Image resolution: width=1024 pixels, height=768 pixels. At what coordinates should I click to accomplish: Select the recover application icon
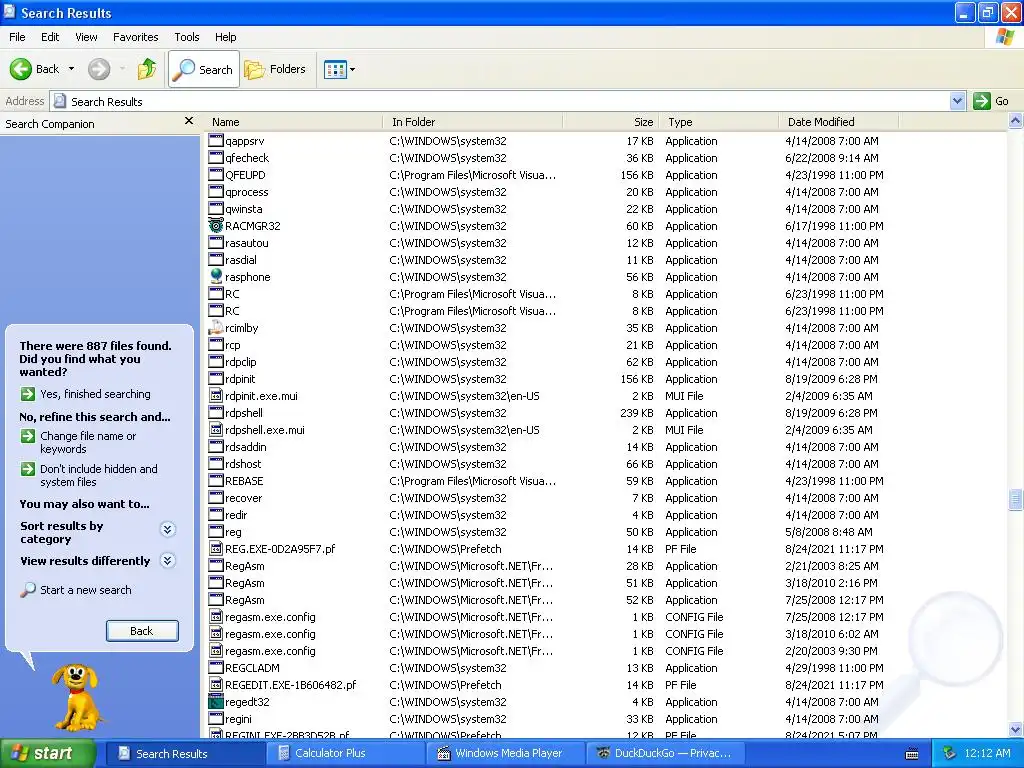pos(216,498)
